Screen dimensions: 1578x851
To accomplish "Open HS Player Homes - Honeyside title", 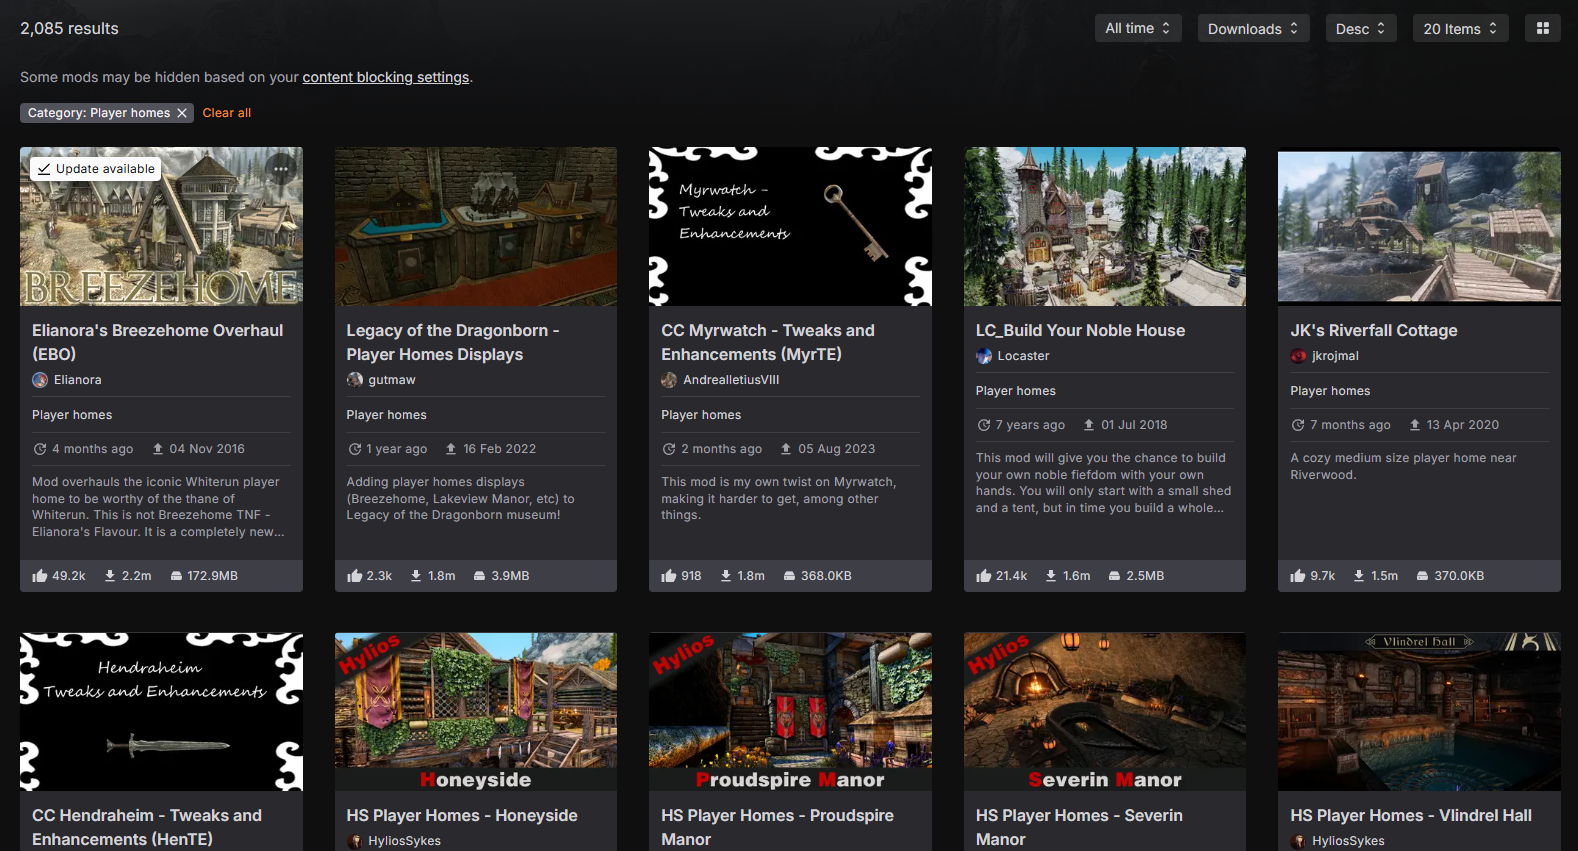I will (x=462, y=815).
